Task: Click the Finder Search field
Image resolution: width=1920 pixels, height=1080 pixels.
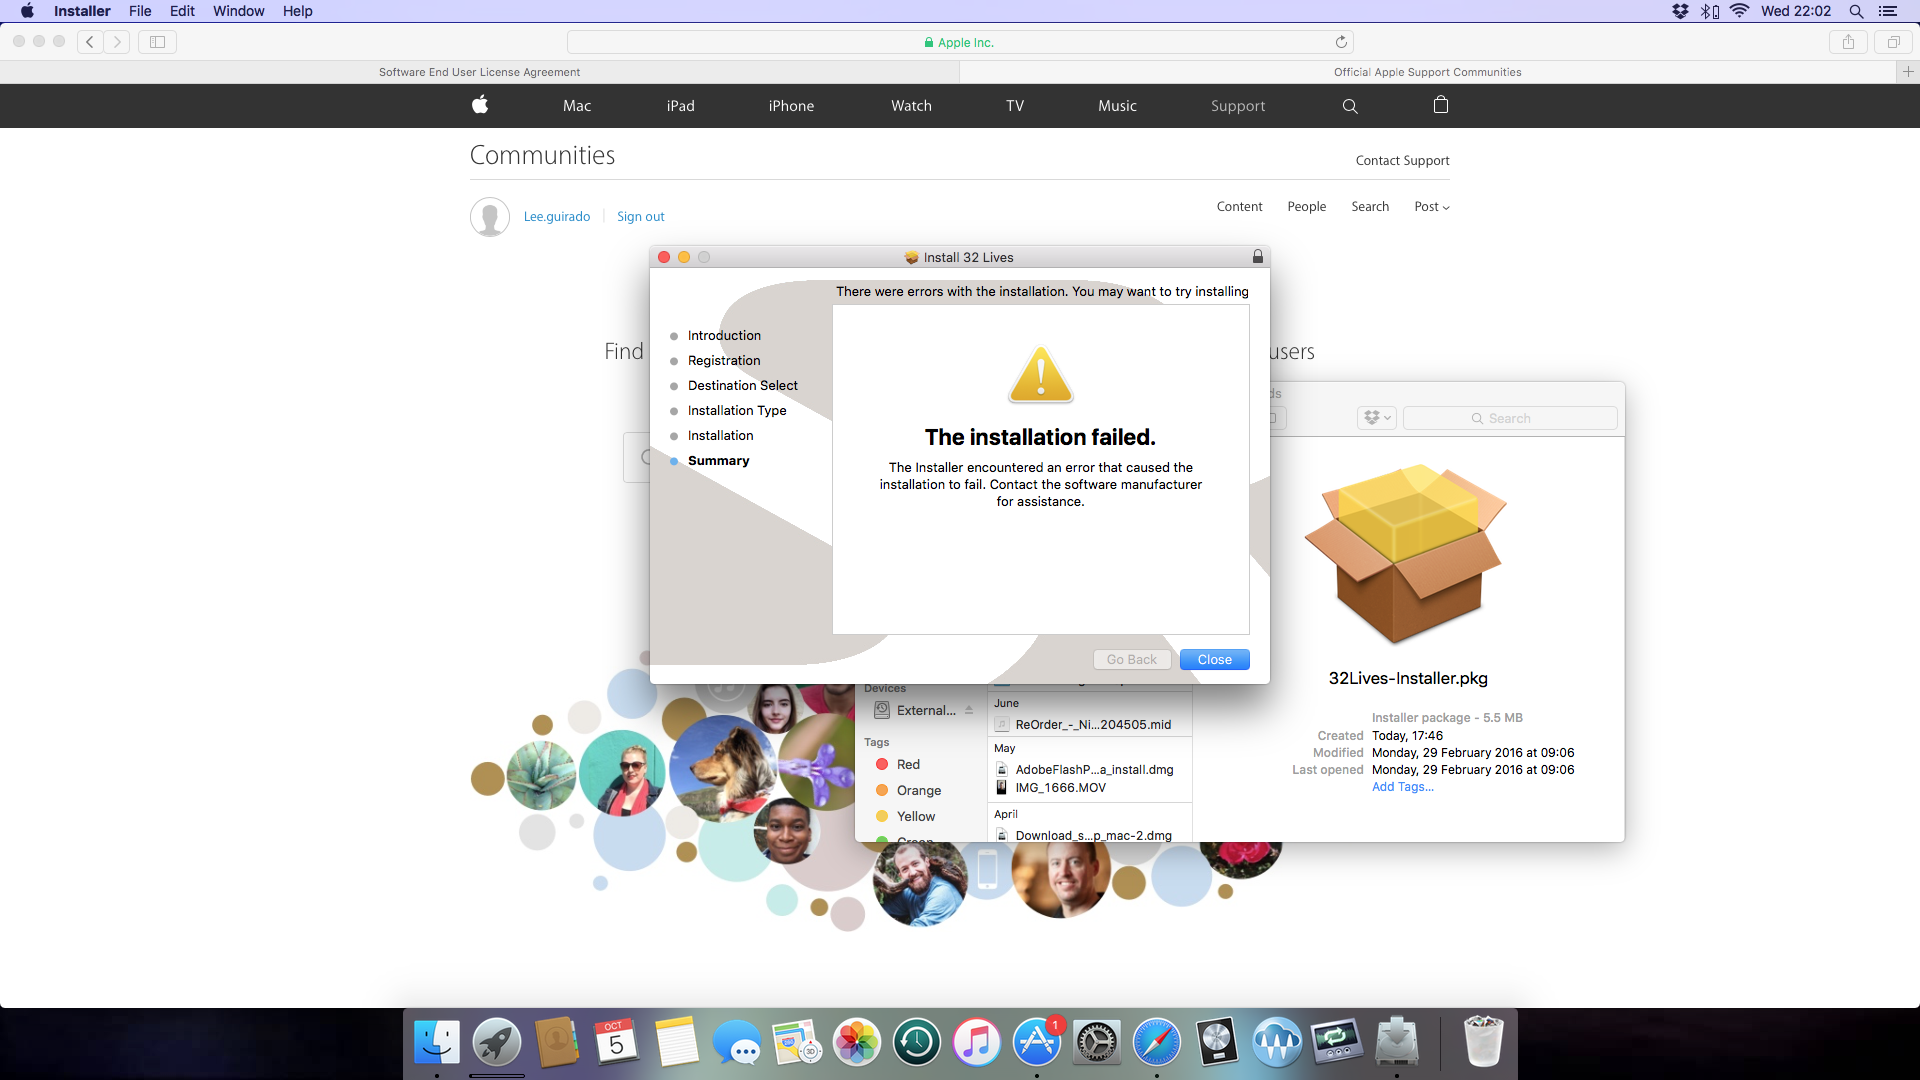Action: tap(1509, 418)
